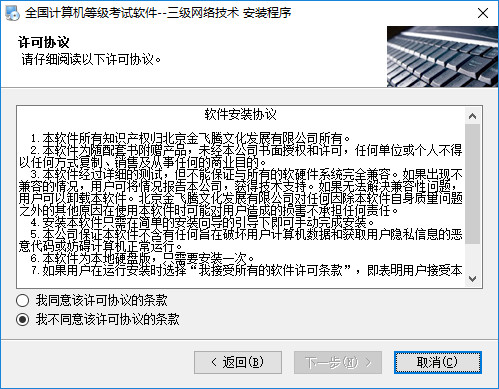Click the 返回(B) back button

pos(238,362)
